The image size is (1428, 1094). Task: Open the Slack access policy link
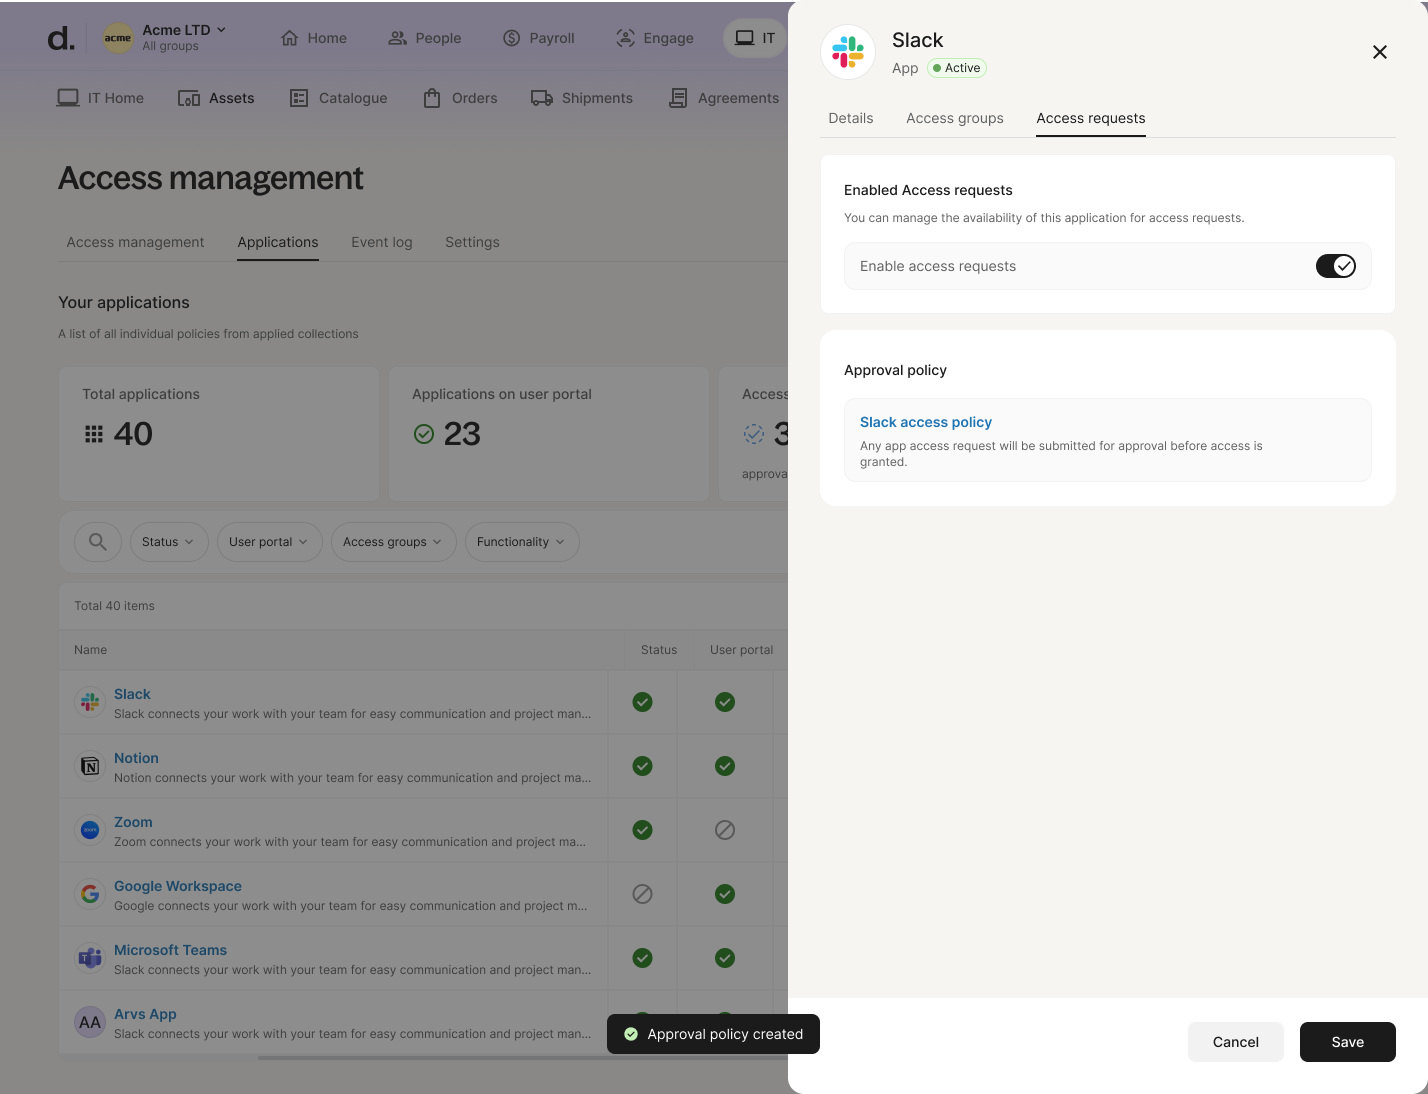[926, 422]
